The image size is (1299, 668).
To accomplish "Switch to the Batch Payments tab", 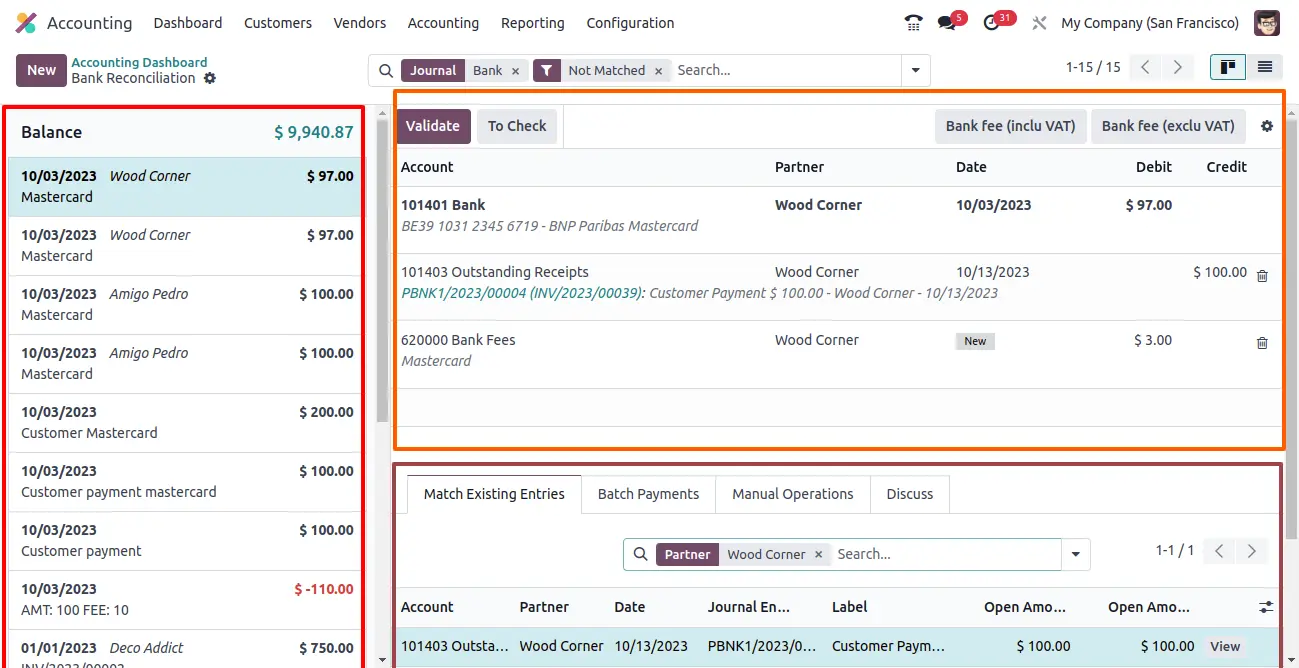I will (x=648, y=494).
